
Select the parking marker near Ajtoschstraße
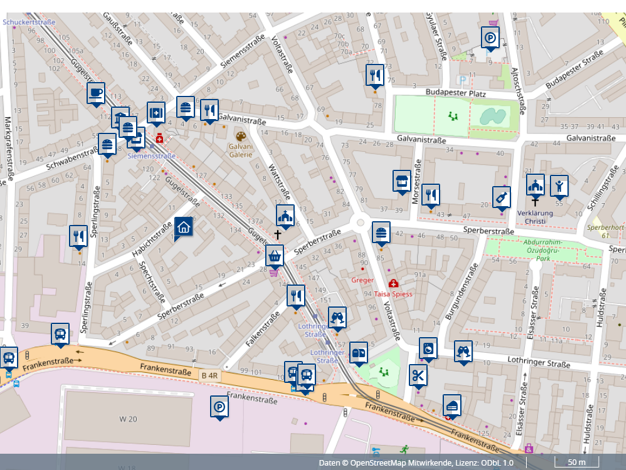490,39
